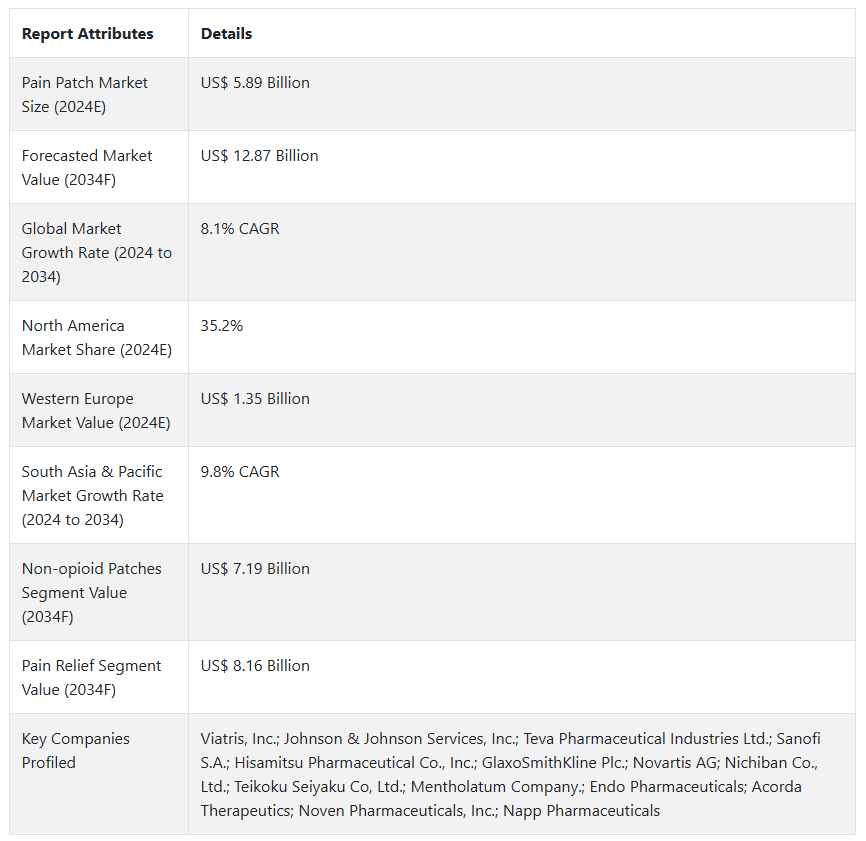Image resolution: width=866 pixels, height=841 pixels.
Task: Click the US$ 5.89 Billion value
Action: click(x=255, y=83)
